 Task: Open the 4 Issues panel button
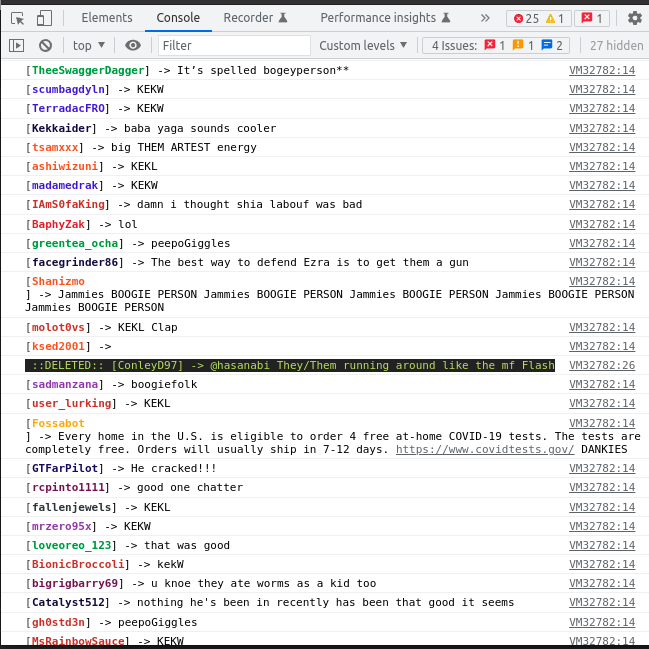[x=496, y=45]
